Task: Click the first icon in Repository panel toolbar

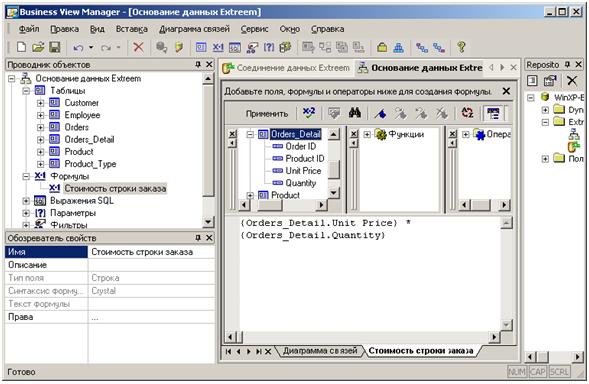Action: tap(532, 80)
